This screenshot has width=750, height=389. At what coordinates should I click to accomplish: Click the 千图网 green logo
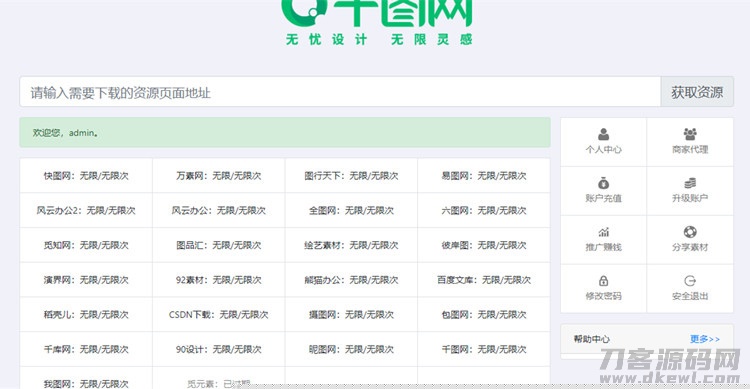pyautogui.click(x=377, y=13)
